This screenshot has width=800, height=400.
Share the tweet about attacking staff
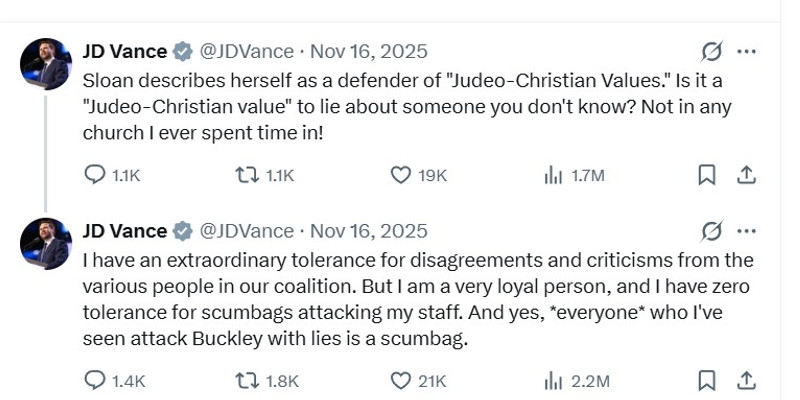tap(745, 380)
